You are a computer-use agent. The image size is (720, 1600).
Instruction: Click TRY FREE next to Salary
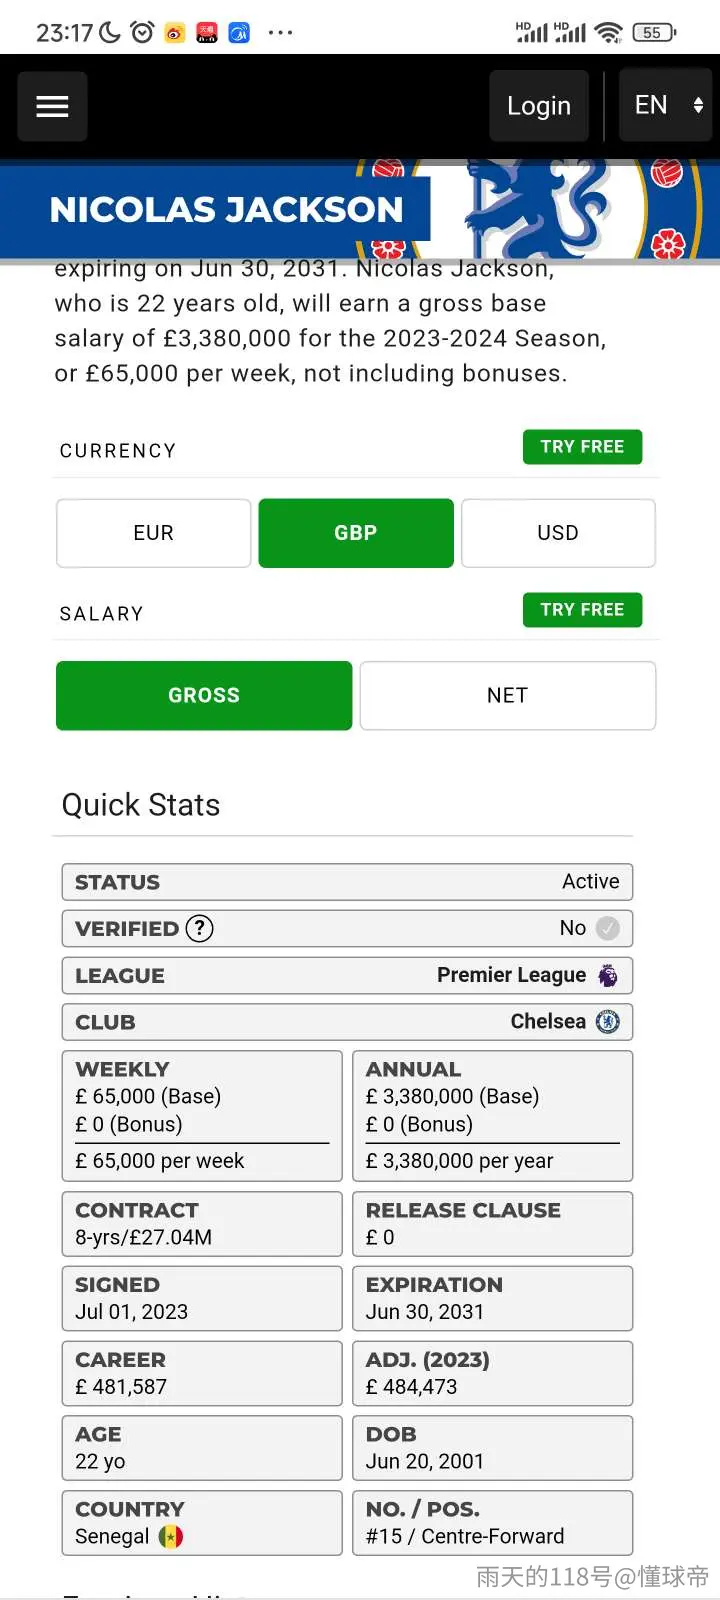(x=582, y=610)
